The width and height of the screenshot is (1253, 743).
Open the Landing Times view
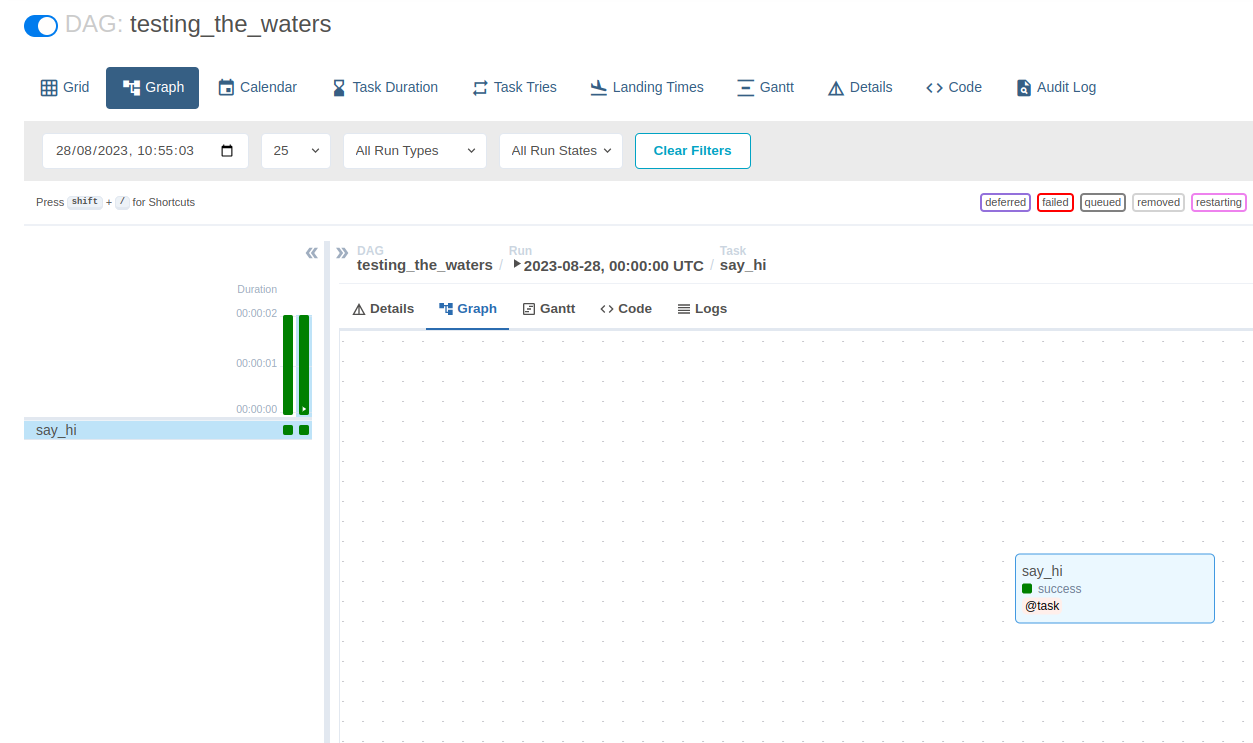[646, 87]
